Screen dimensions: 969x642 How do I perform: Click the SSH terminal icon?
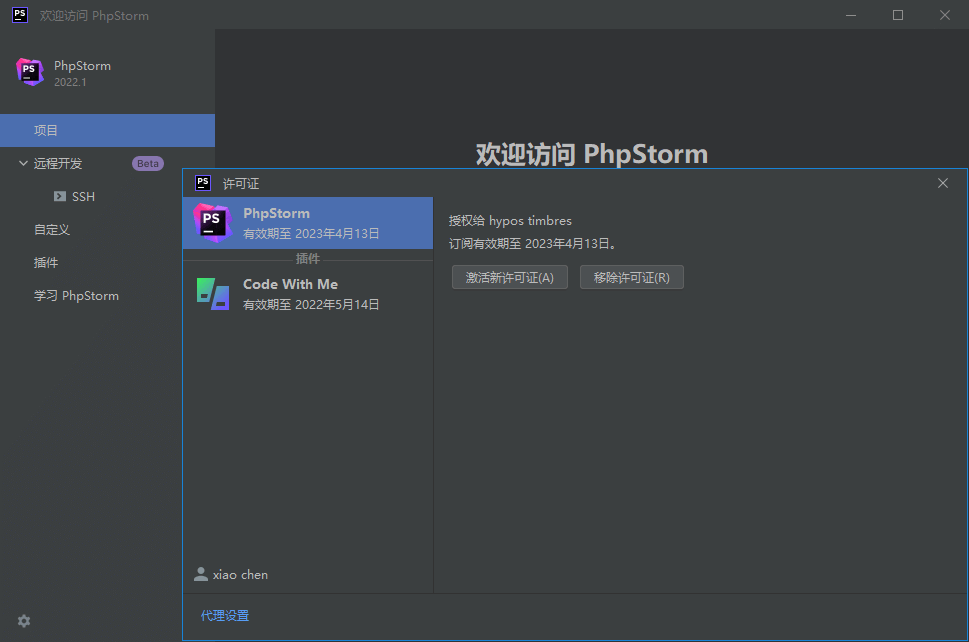pyautogui.click(x=60, y=197)
